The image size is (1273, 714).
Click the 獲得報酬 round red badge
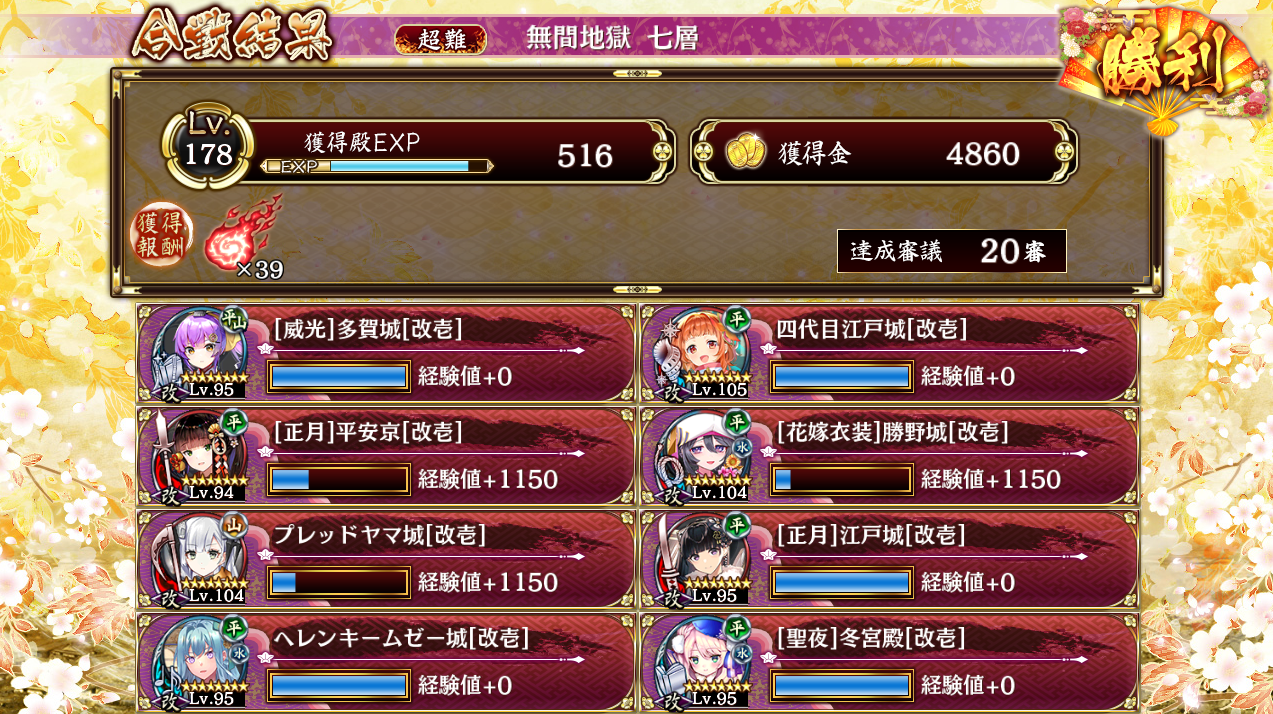[161, 234]
